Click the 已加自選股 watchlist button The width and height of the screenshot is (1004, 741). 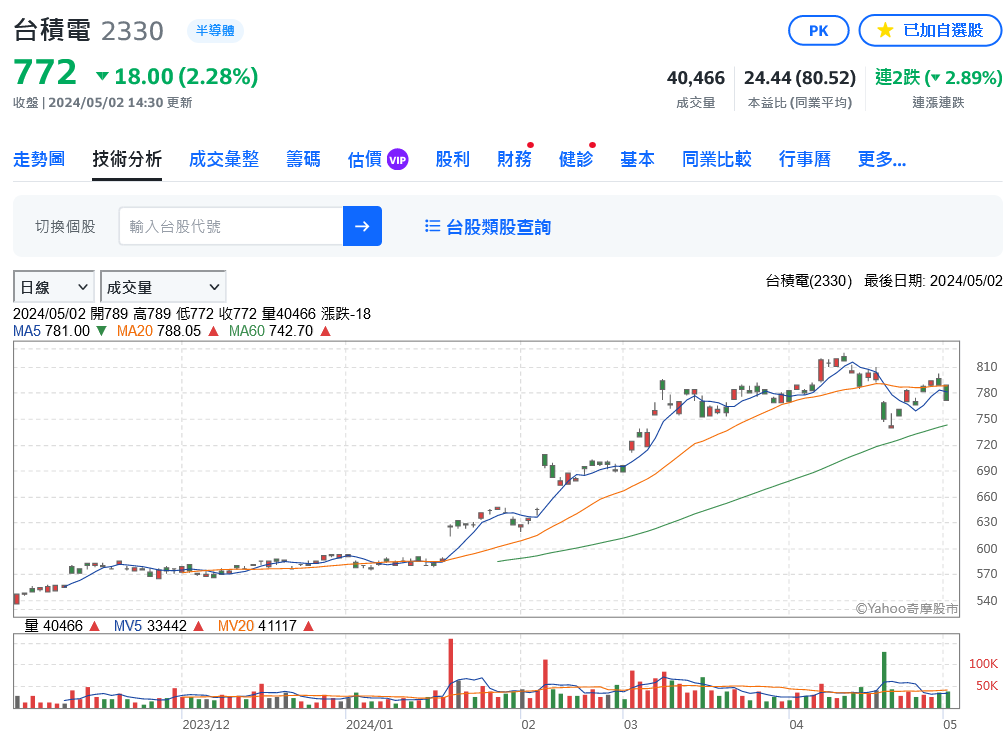coord(930,31)
